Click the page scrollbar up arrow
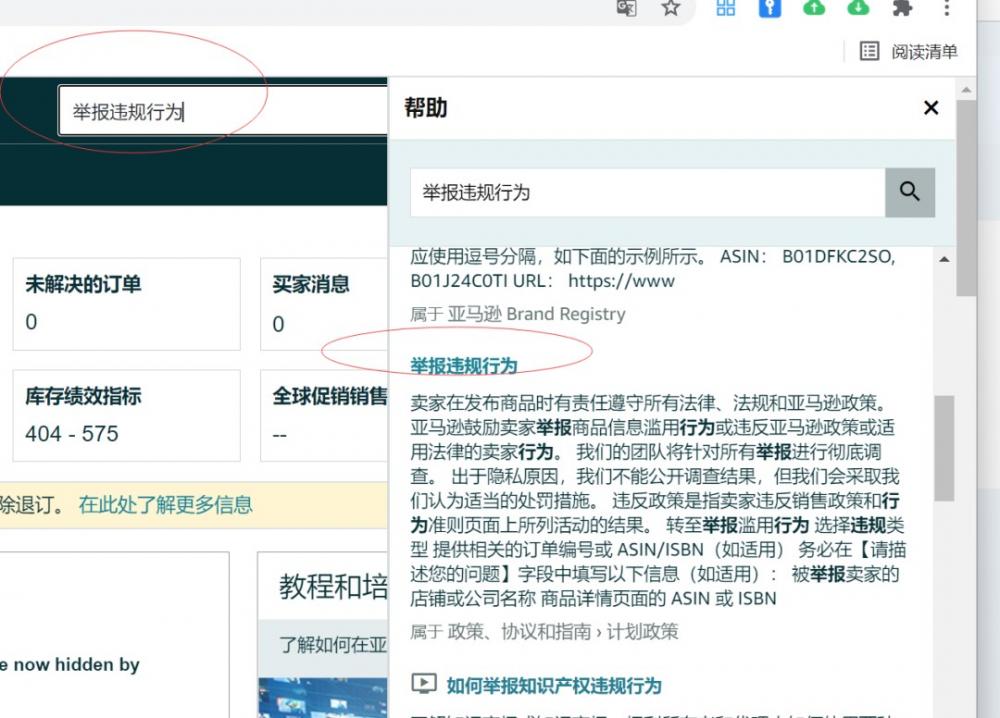1000x718 pixels. [x=966, y=90]
